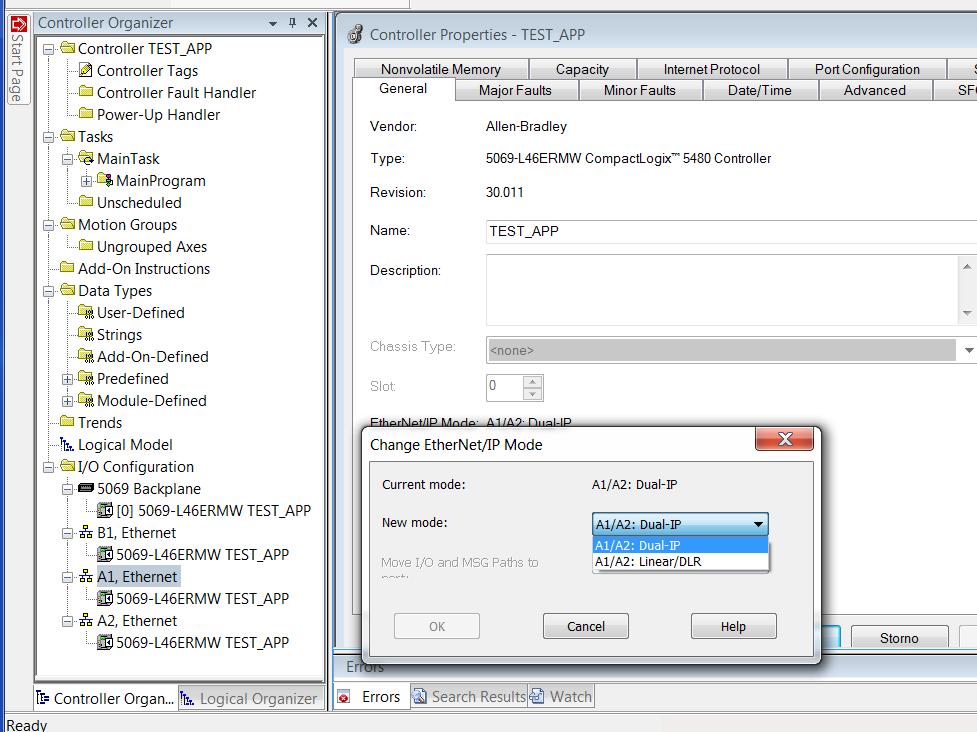977x732 pixels.
Task: Click the Start Page icon on the side tab
Action: (19, 24)
